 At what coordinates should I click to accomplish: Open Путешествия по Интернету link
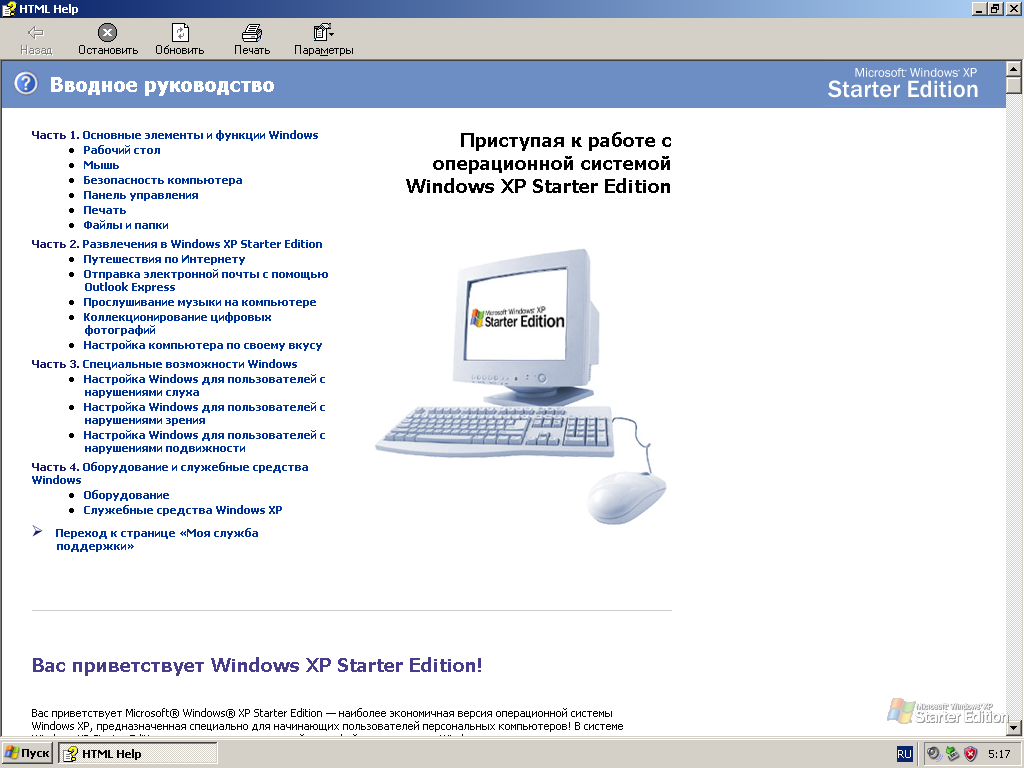point(164,259)
